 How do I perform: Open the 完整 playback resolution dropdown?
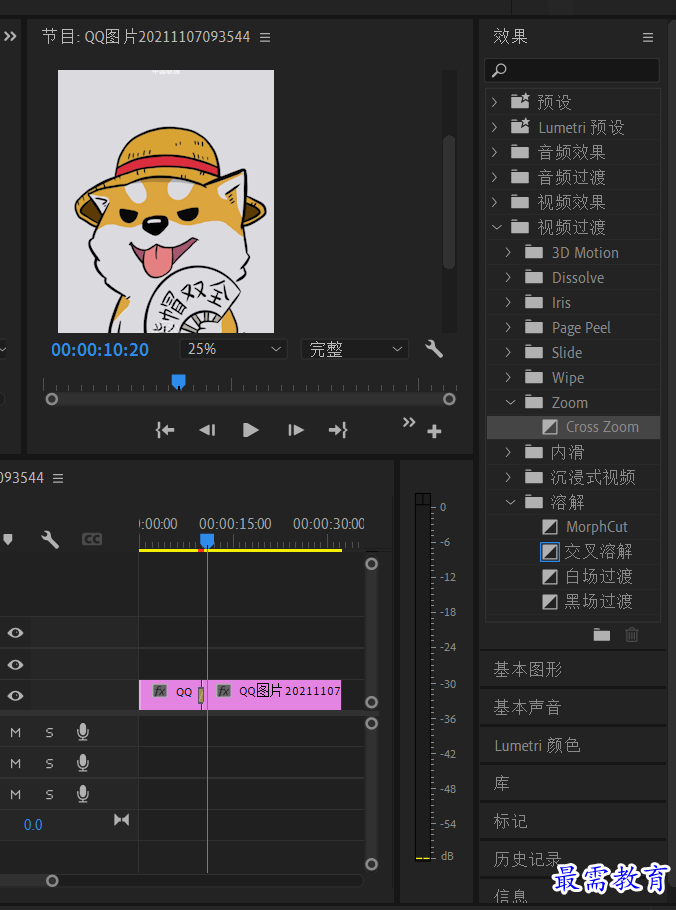(x=355, y=349)
